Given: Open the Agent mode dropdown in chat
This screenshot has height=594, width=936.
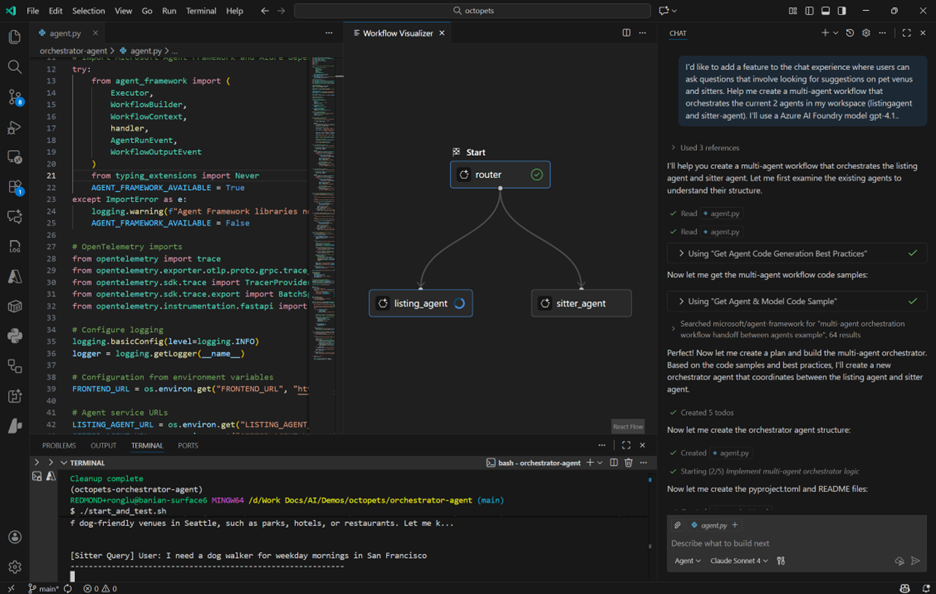Looking at the screenshot, I should tap(687, 561).
